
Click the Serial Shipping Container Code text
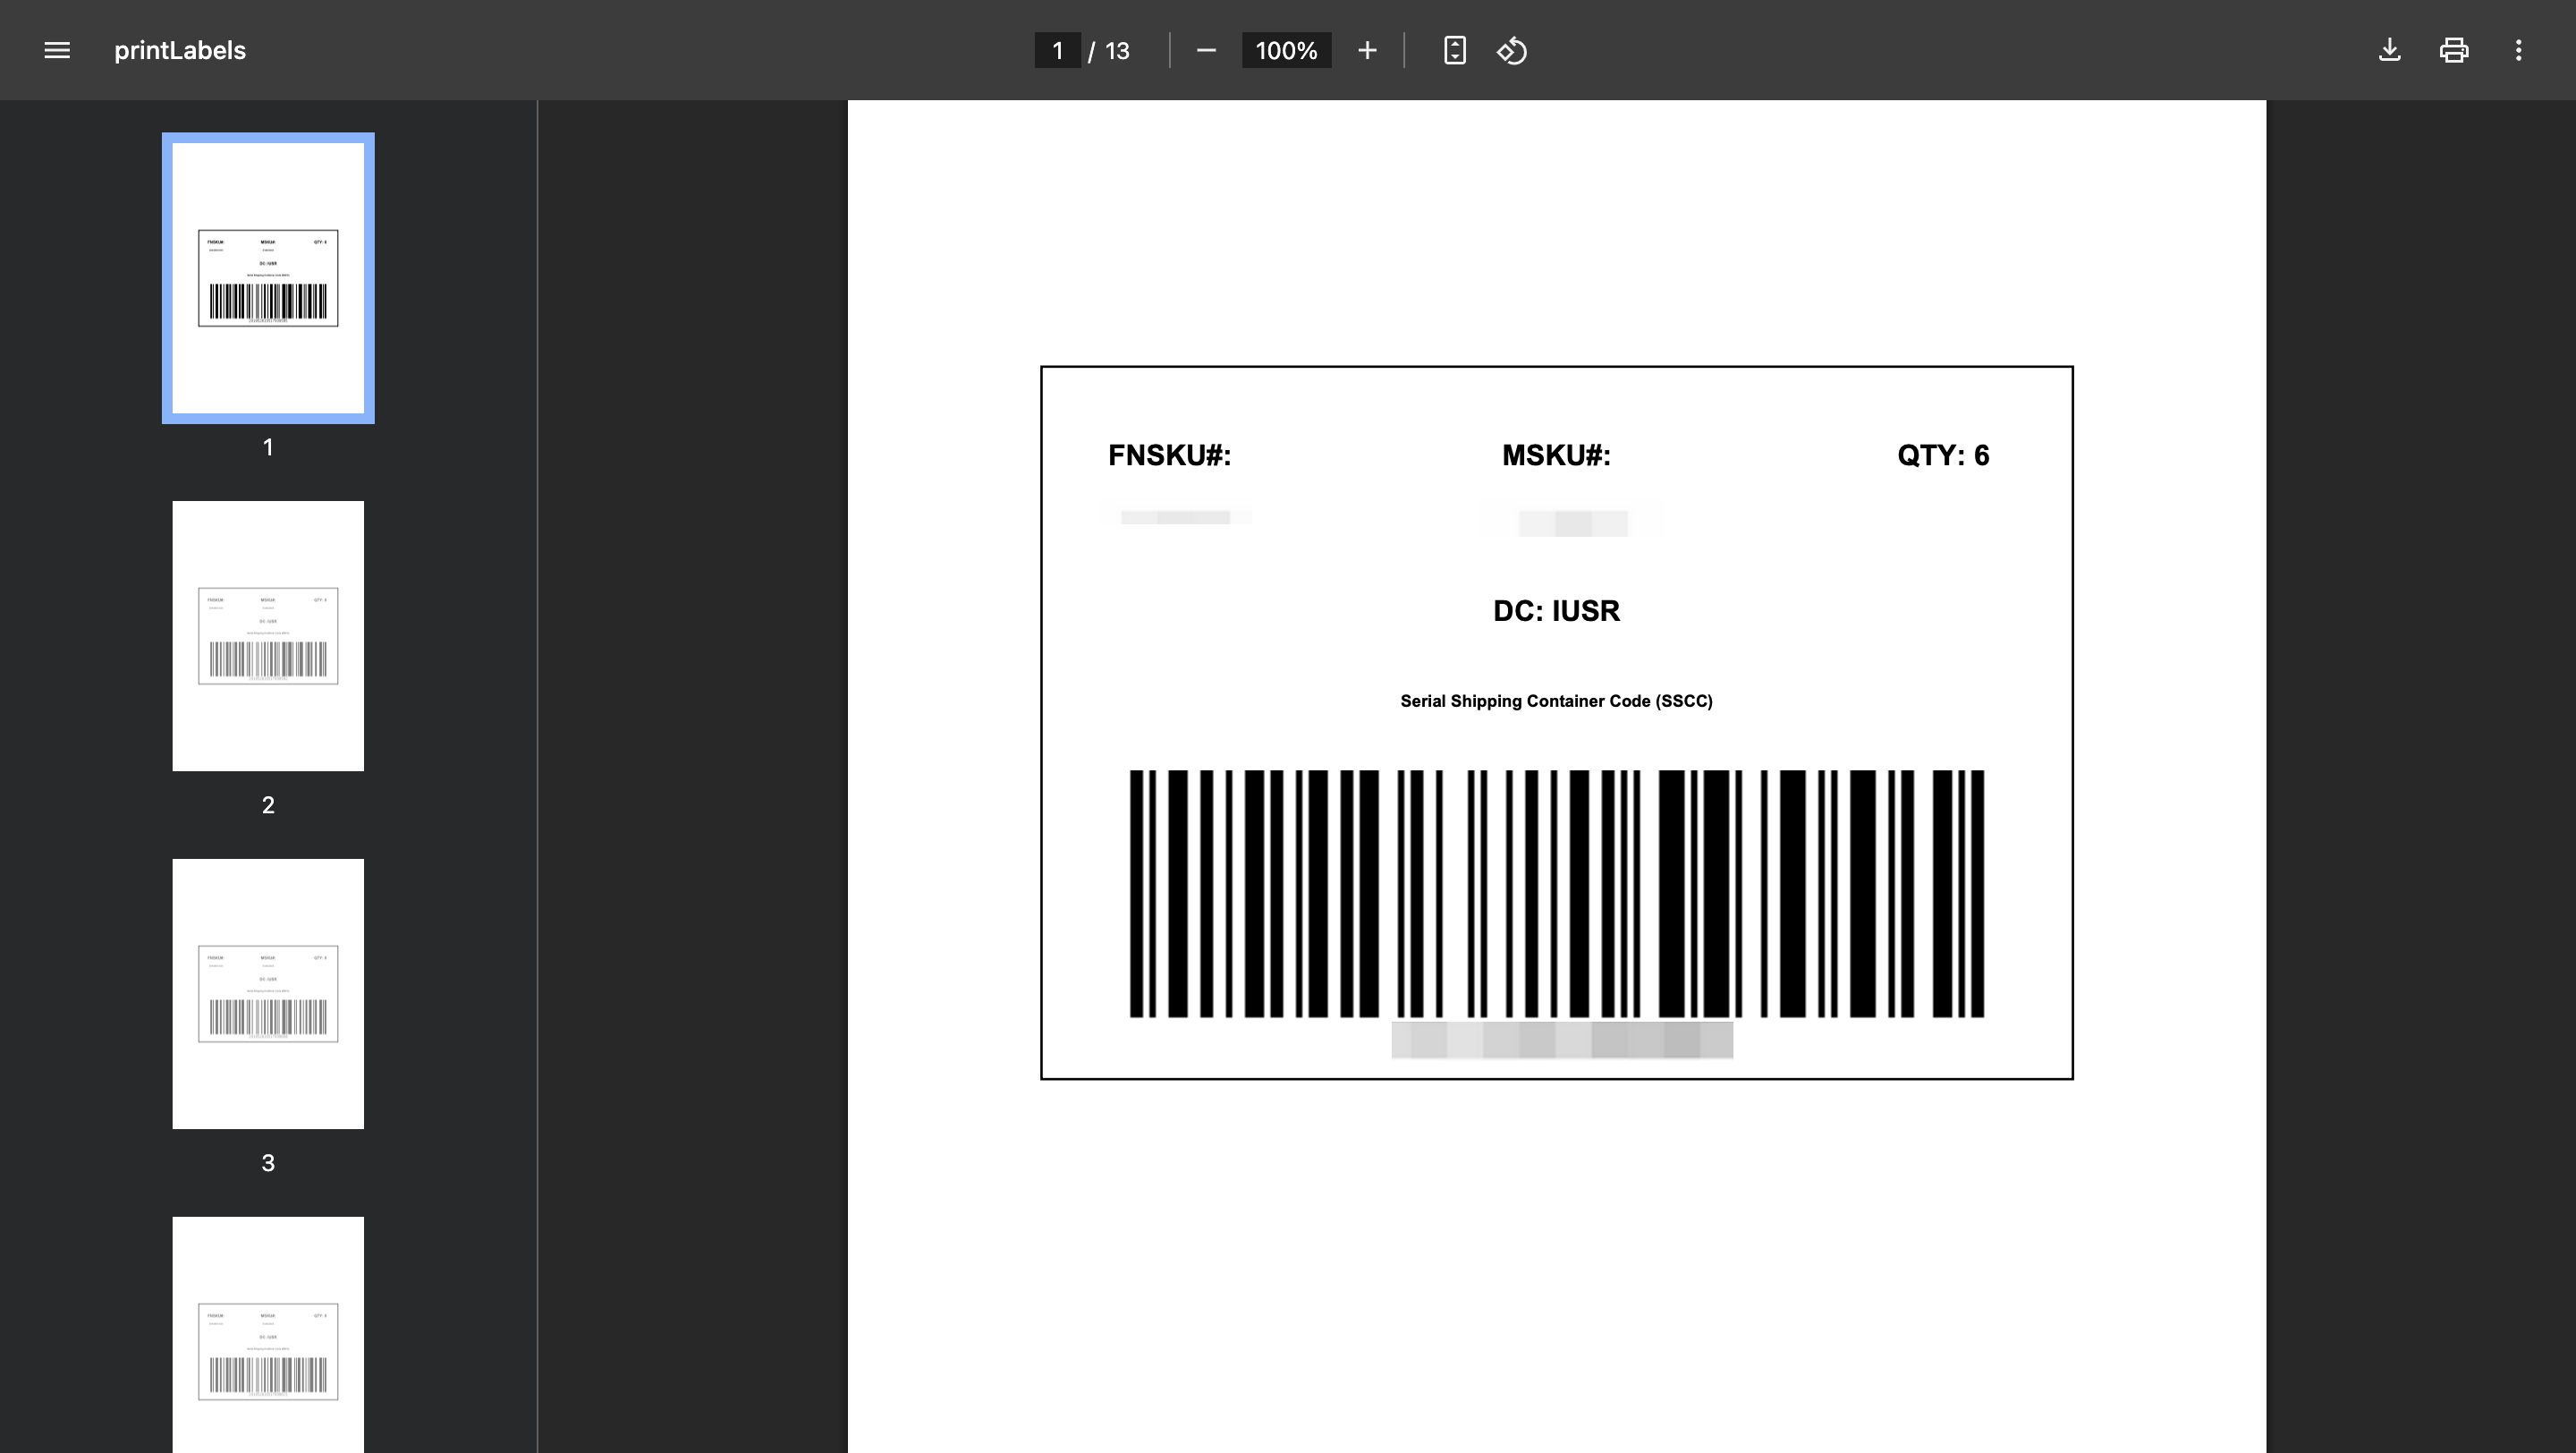[1556, 701]
